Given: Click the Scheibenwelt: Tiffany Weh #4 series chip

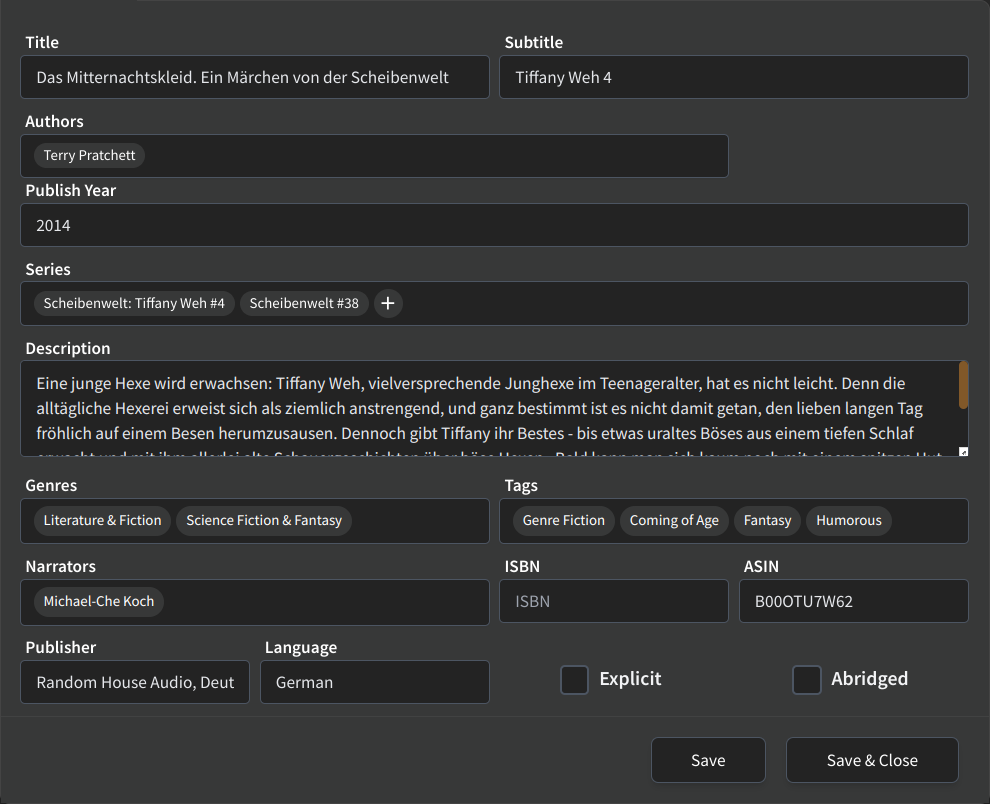Looking at the screenshot, I should (x=134, y=303).
